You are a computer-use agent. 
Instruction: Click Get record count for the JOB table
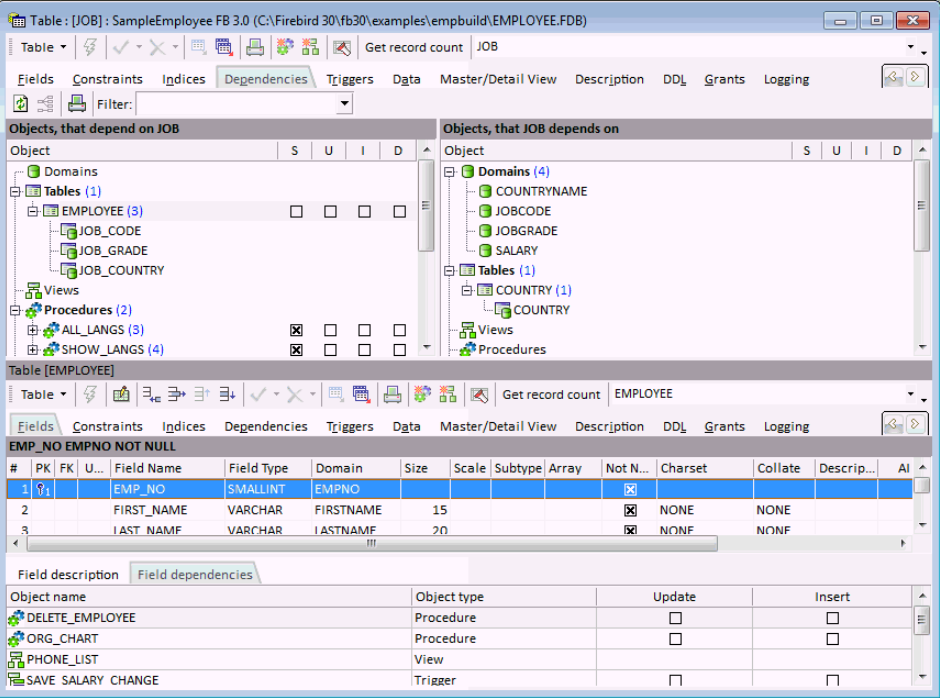pos(413,47)
